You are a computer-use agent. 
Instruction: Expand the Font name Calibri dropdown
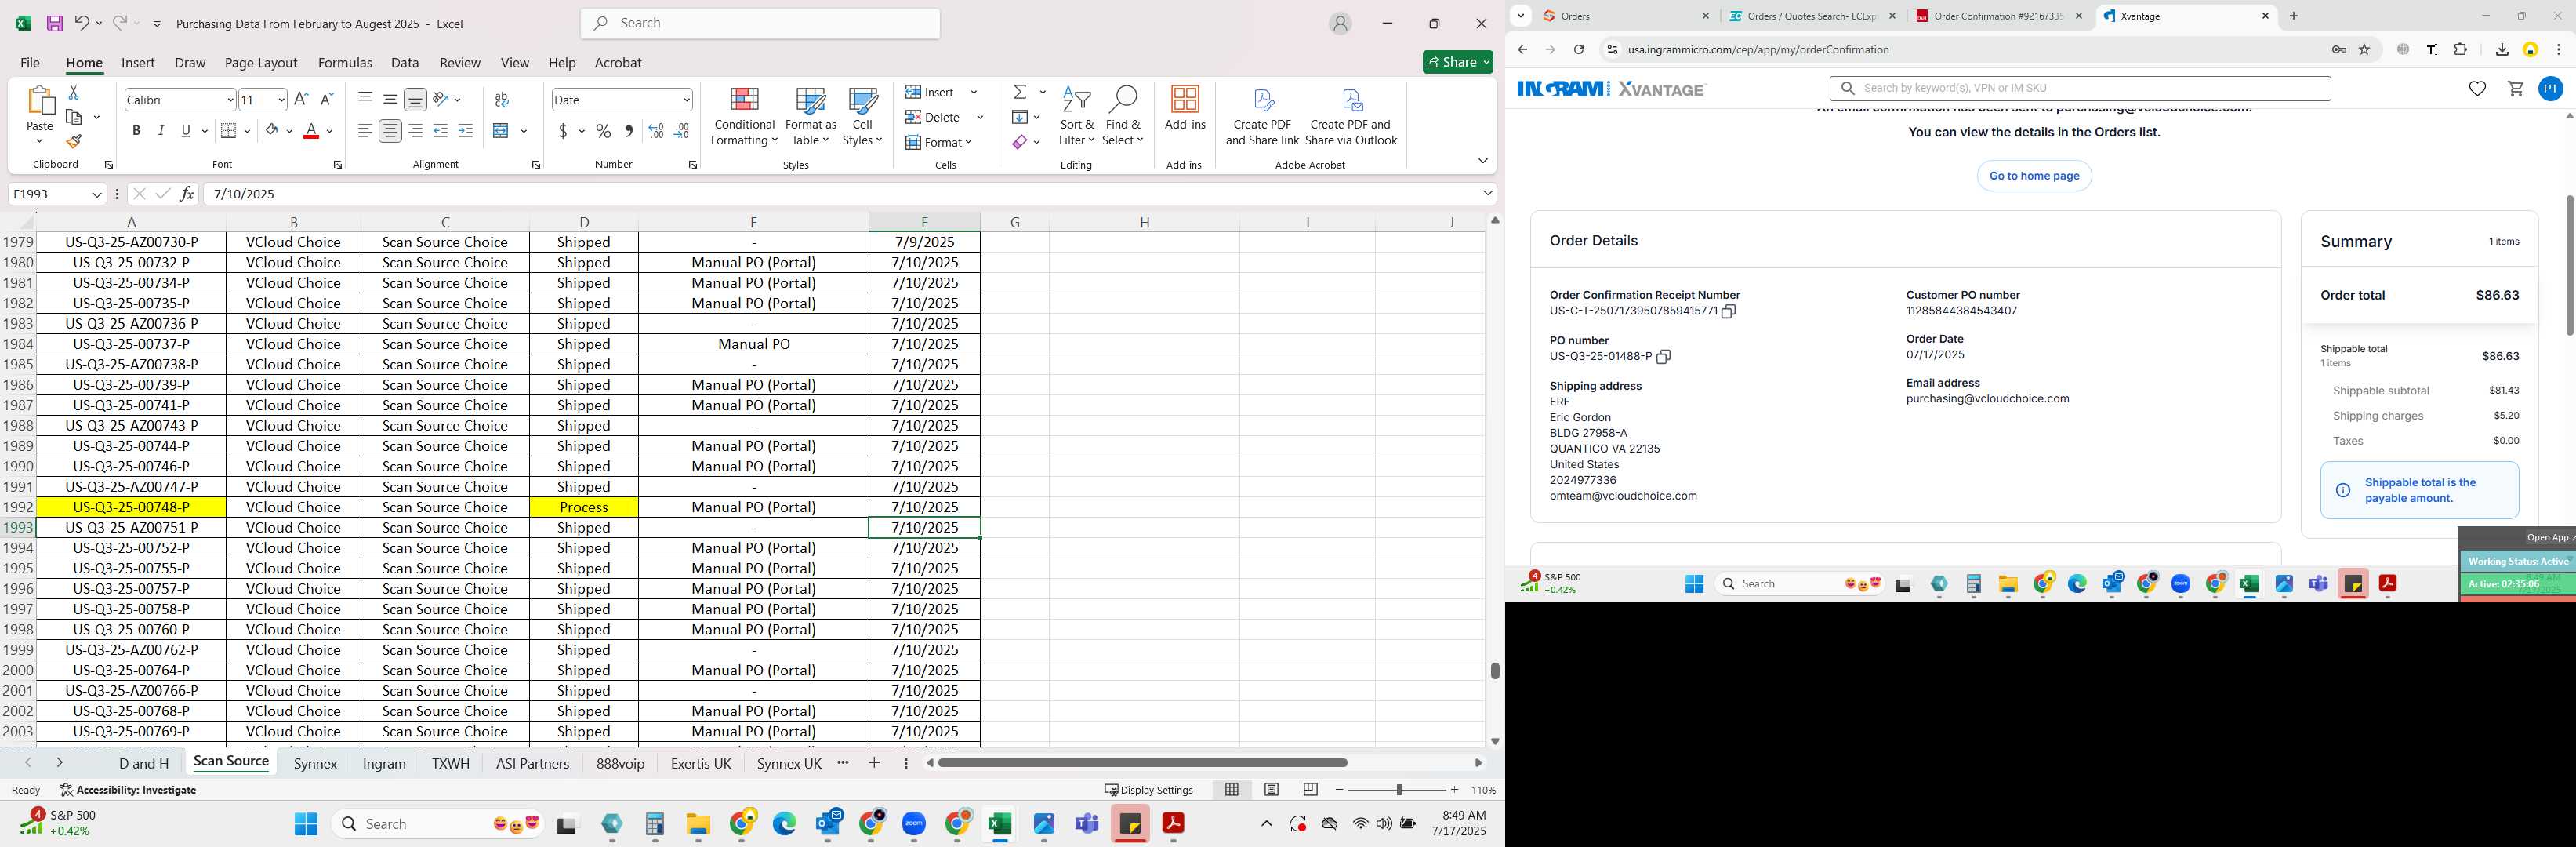point(230,99)
